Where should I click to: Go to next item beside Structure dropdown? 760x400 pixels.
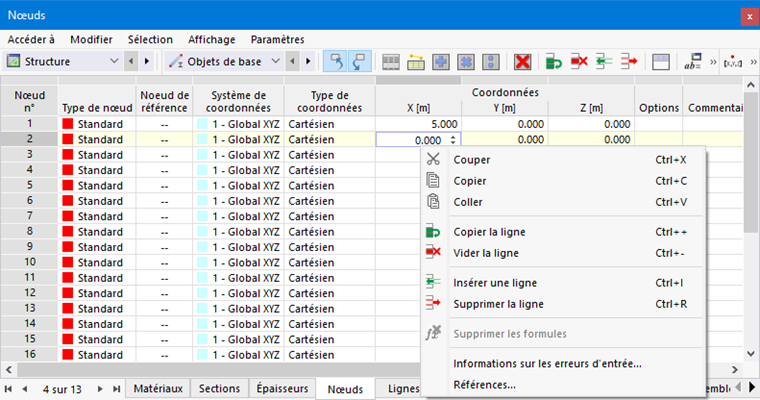coord(147,61)
